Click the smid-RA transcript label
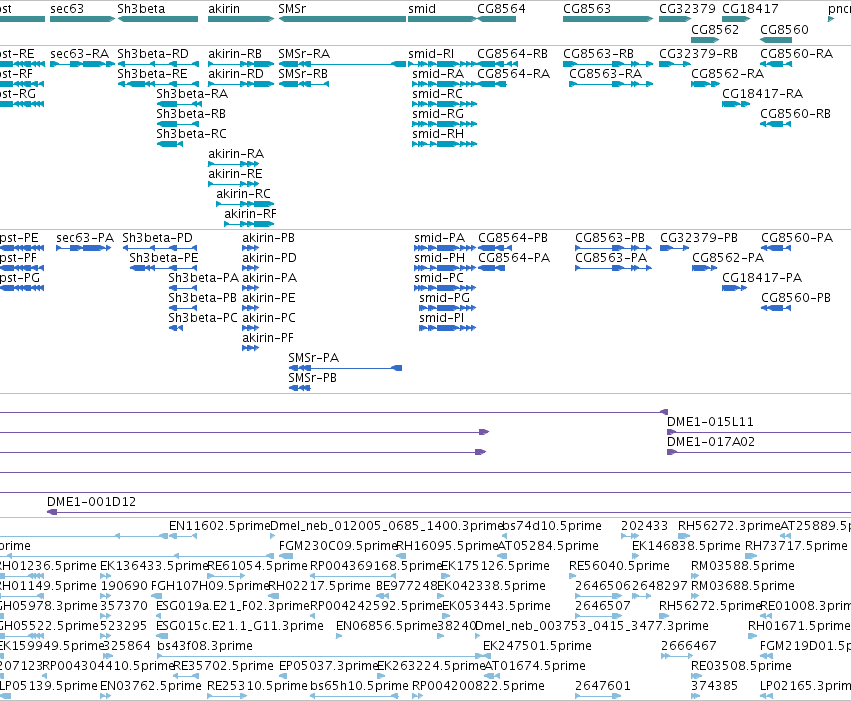Image resolution: width=851 pixels, height=701 pixels. click(438, 74)
